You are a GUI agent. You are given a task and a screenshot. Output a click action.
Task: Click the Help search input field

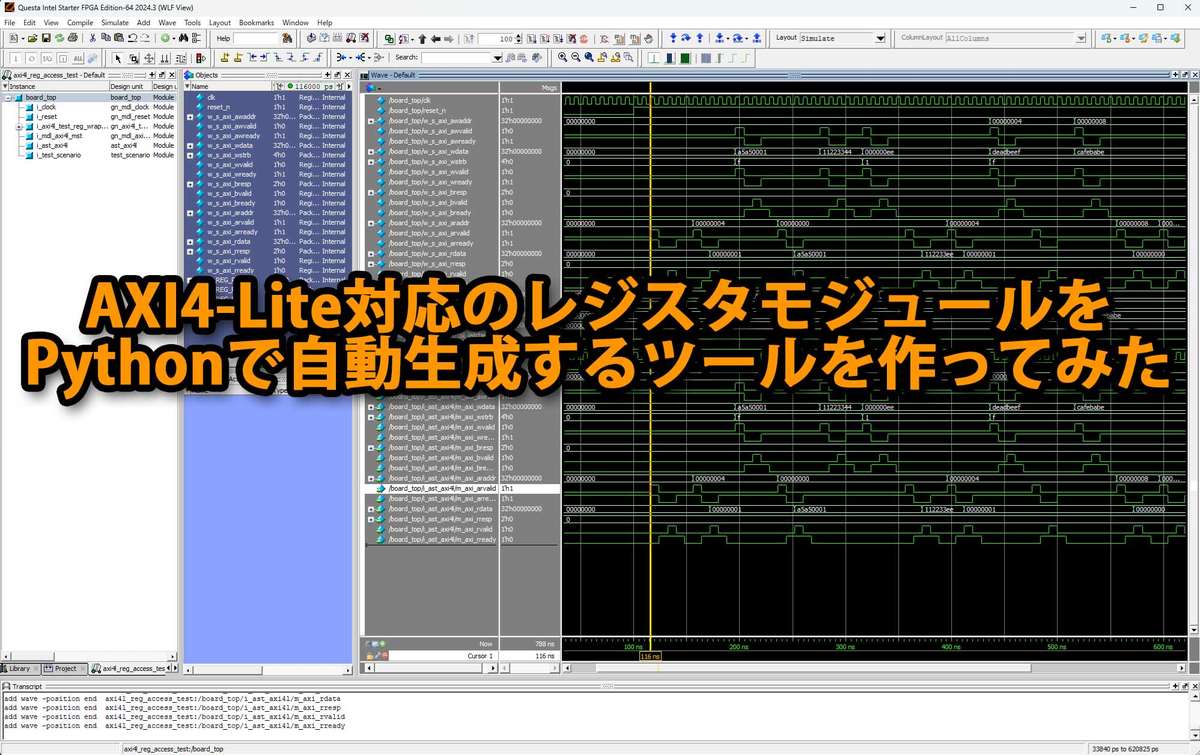pyautogui.click(x=255, y=38)
